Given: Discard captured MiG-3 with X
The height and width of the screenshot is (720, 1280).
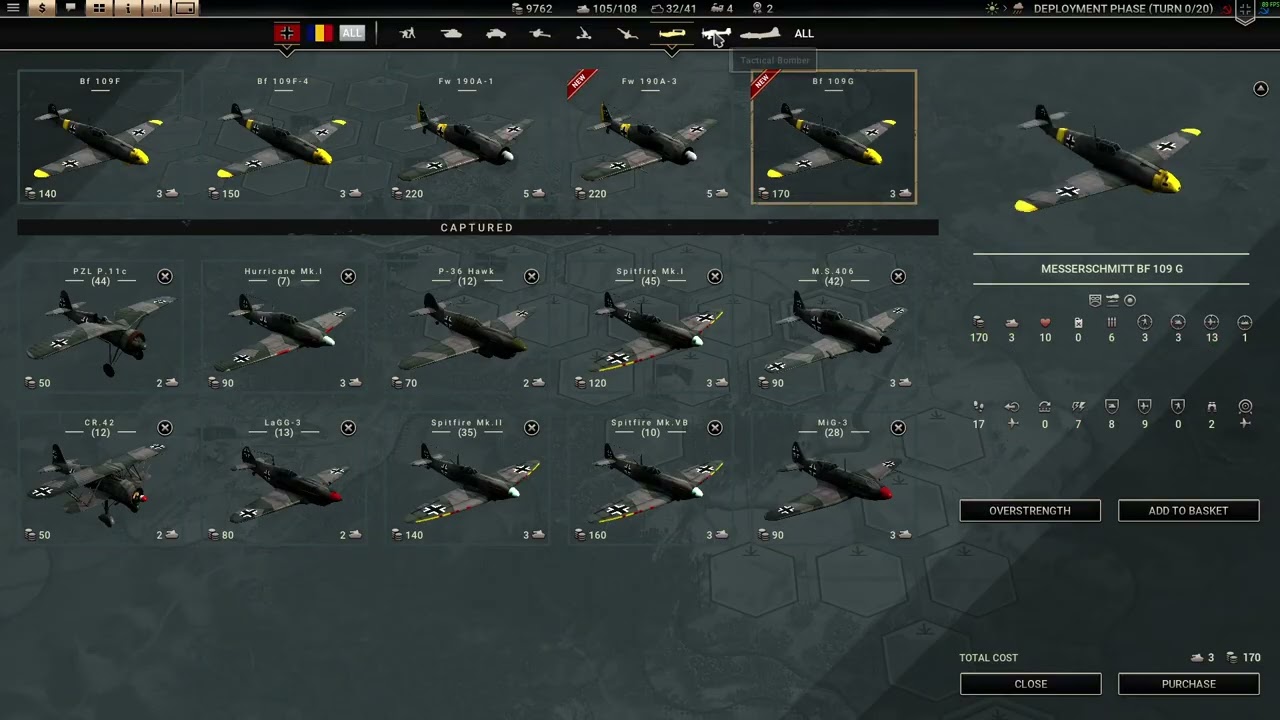Looking at the screenshot, I should tap(898, 428).
